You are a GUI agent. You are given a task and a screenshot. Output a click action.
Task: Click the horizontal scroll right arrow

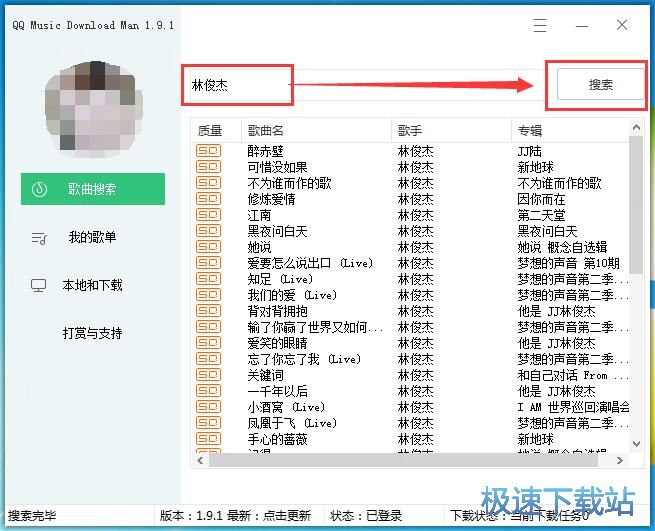click(619, 460)
